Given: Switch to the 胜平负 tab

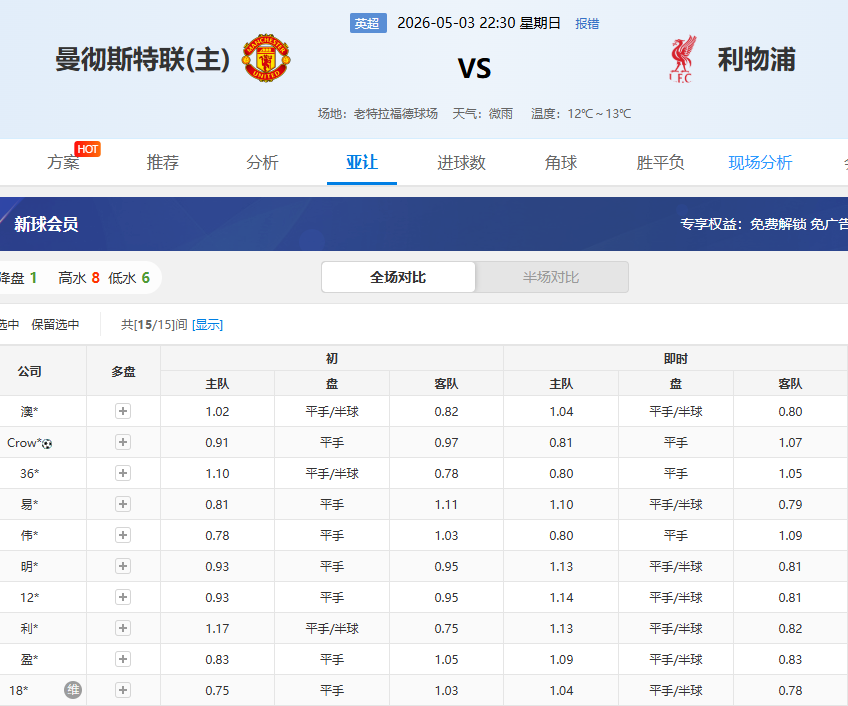Looking at the screenshot, I should point(660,162).
